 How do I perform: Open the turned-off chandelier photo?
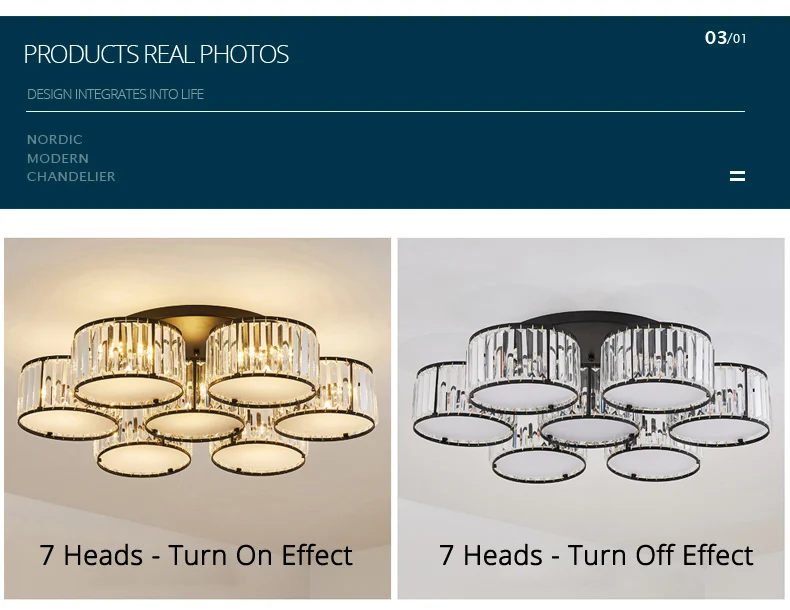tap(590, 419)
